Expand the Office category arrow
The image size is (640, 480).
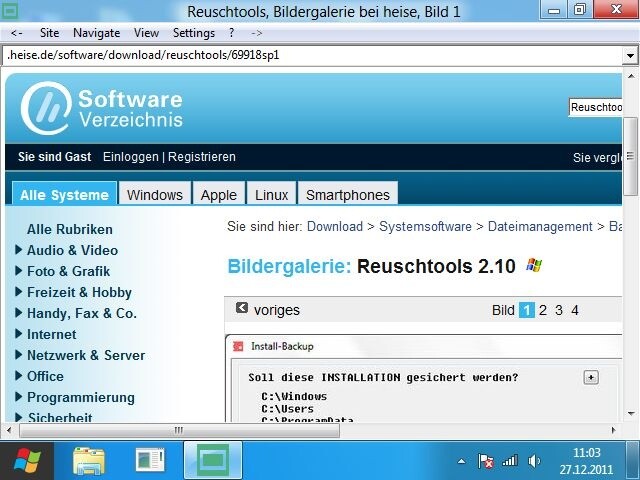click(x=18, y=376)
